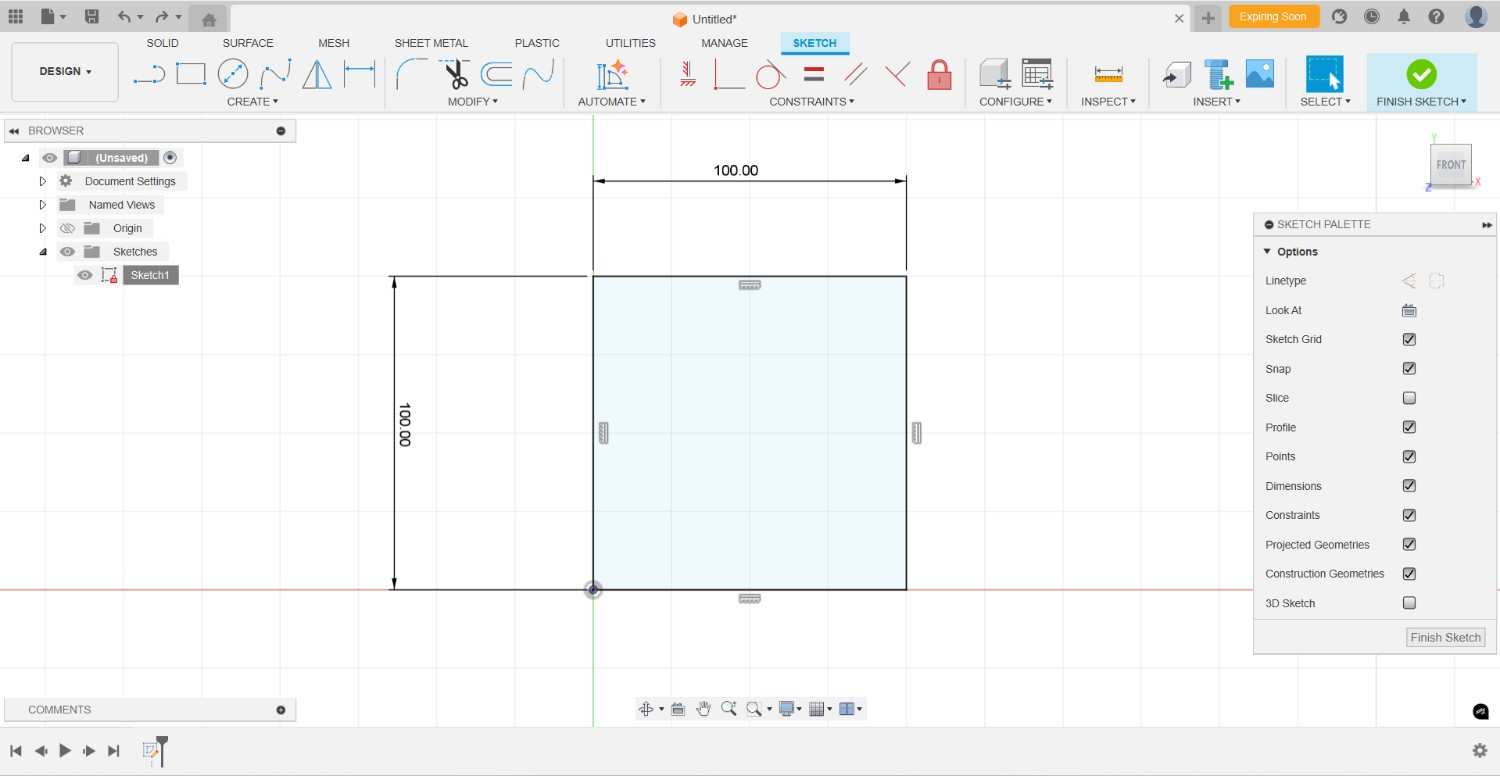Click the Expiring Soon button
Screen dimensions: 1500x776
click(1273, 17)
